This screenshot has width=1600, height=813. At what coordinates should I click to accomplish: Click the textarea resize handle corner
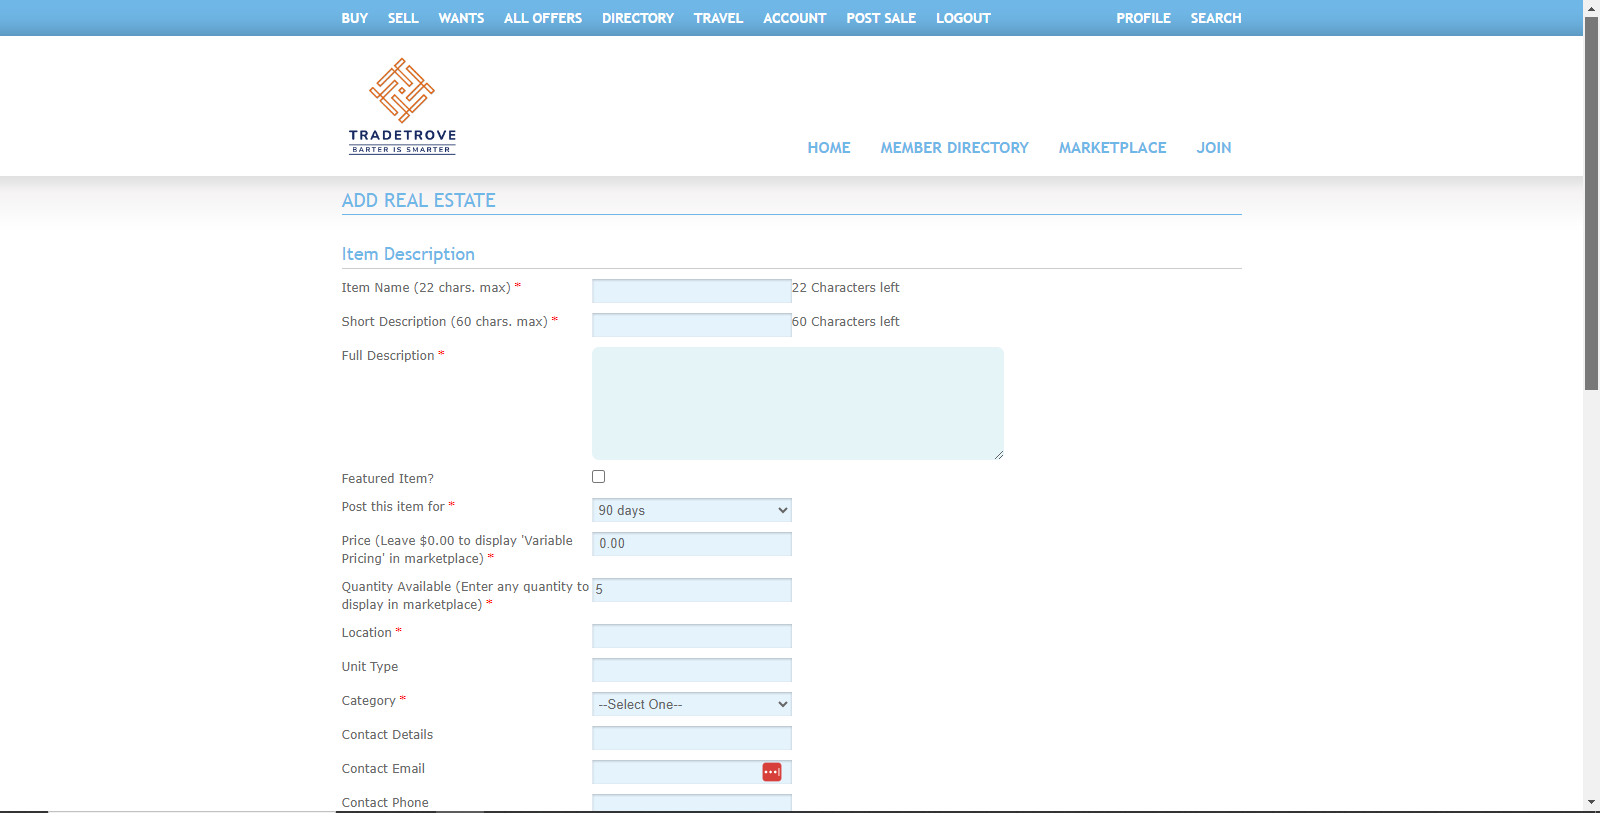(x=998, y=455)
